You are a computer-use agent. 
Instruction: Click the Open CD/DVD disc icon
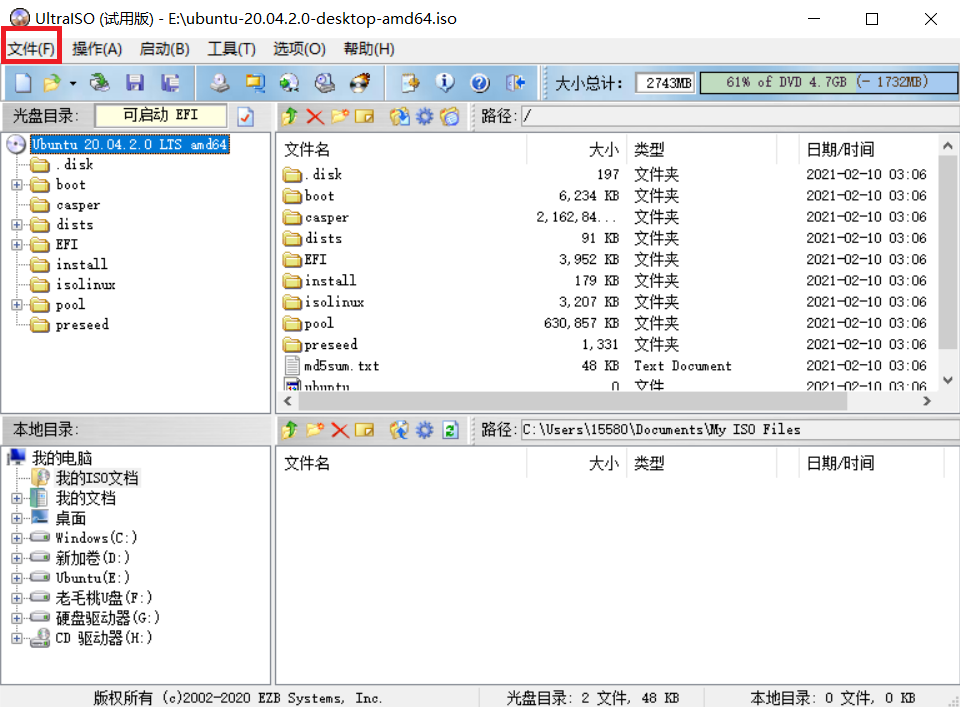point(99,83)
